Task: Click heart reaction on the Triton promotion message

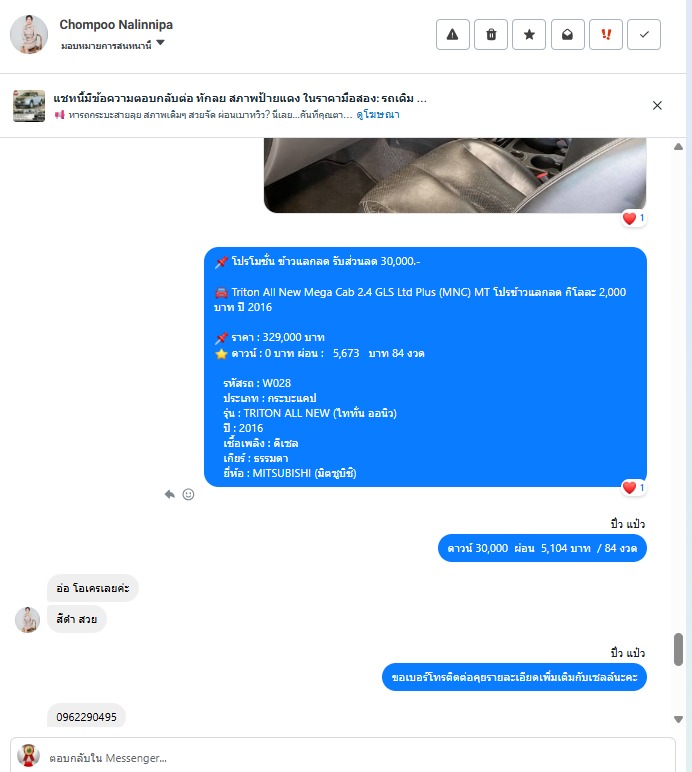Action: (x=633, y=487)
